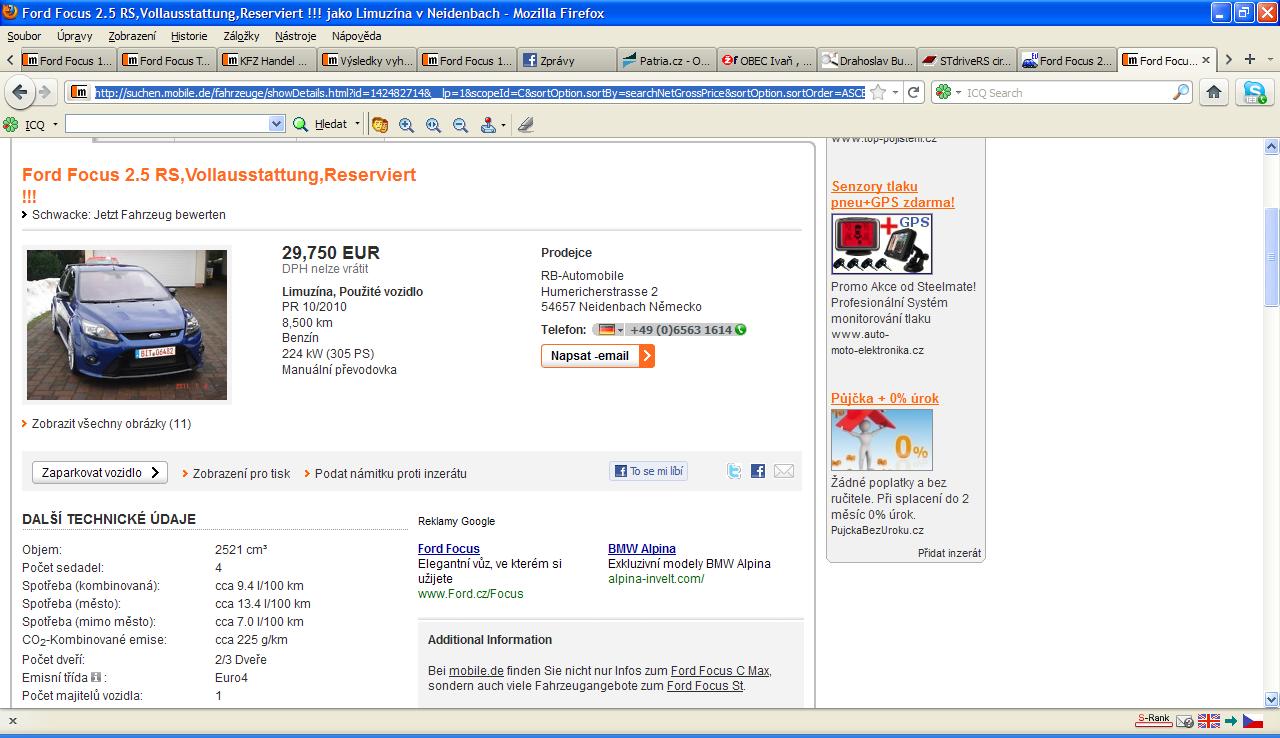Click the zoom in magnifier in ICQ toolbar
Image resolution: width=1280 pixels, height=738 pixels.
pos(406,125)
